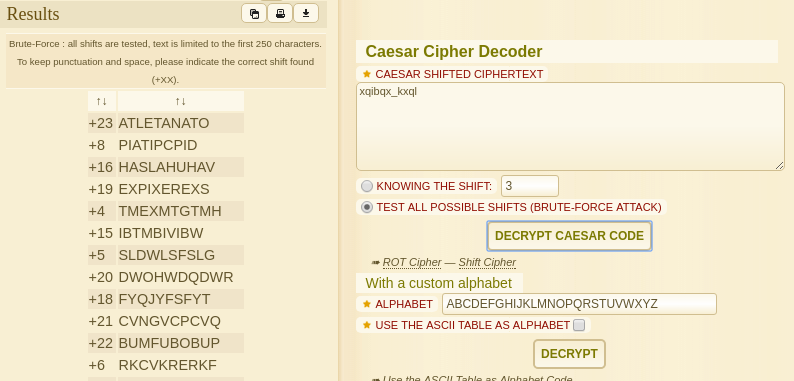Click the Caesar Shifted Ciphertext label

(459, 74)
